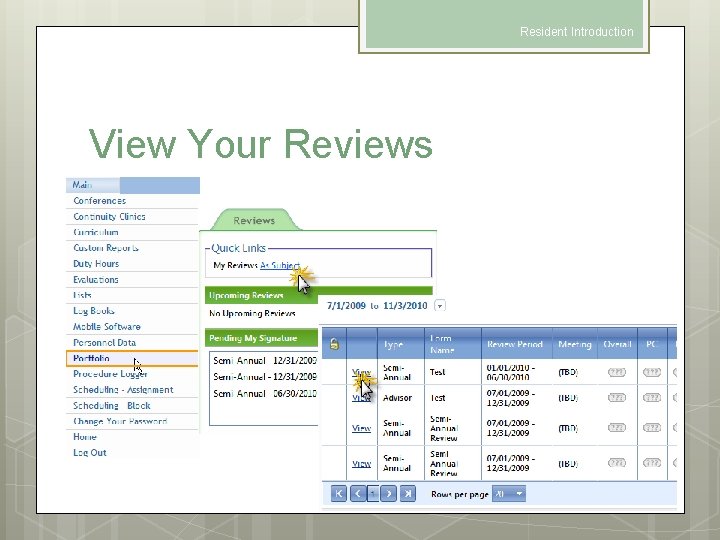Open Scheduling - Assignment menu item
The width and height of the screenshot is (720, 540).
click(x=124, y=389)
